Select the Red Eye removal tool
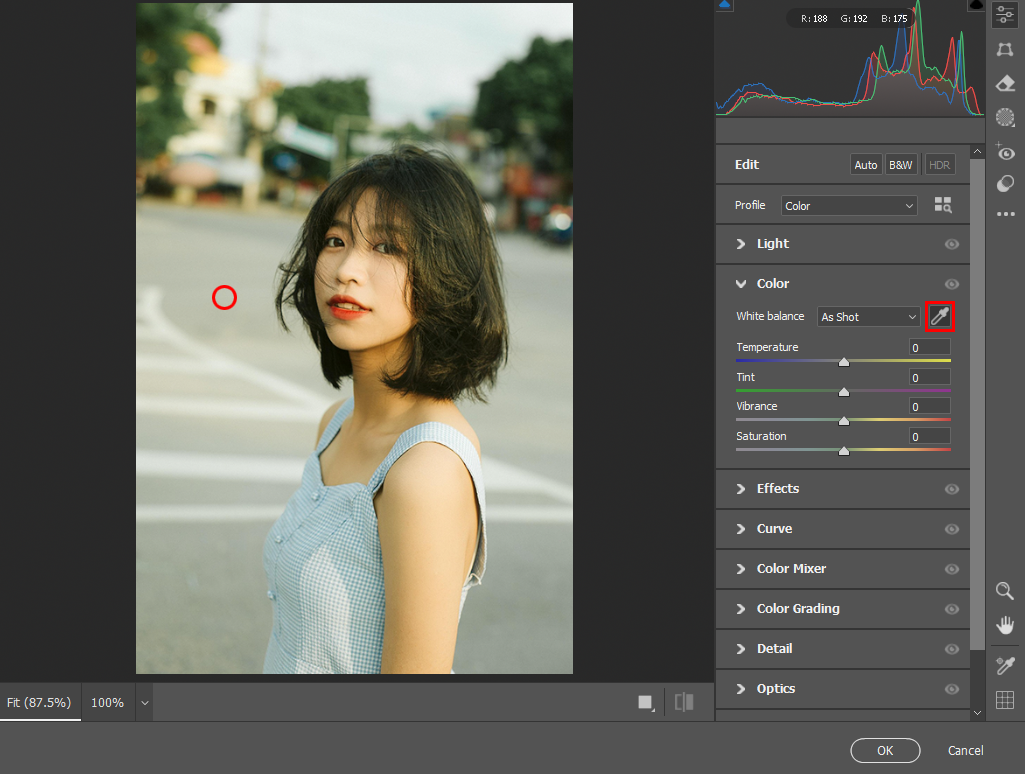 (1005, 153)
